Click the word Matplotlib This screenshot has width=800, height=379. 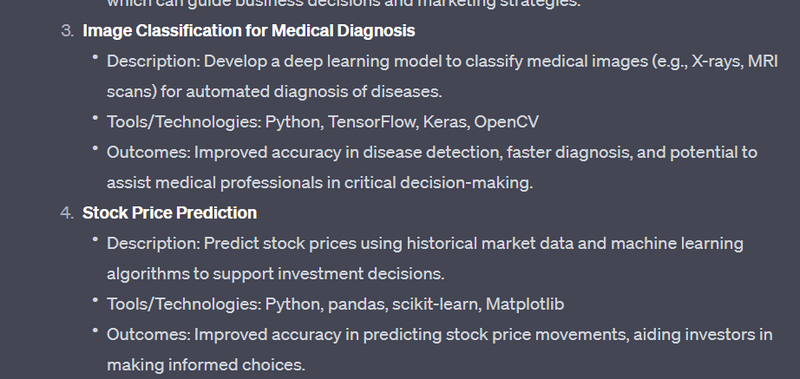(524, 304)
